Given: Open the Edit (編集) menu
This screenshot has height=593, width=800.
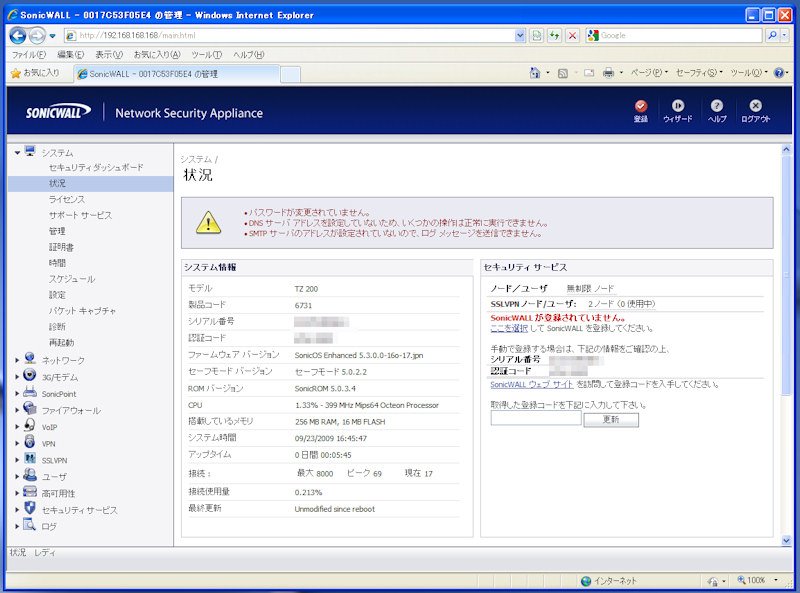Looking at the screenshot, I should click(70, 55).
